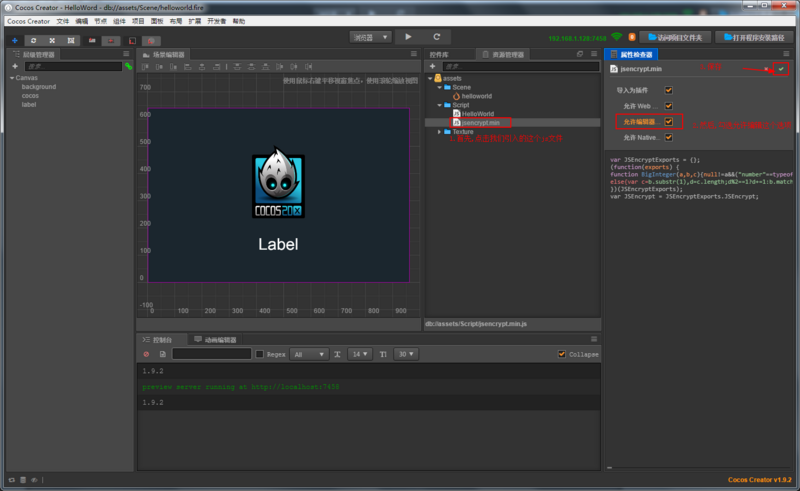
Task: Click the assets search input field
Action: 520,66
